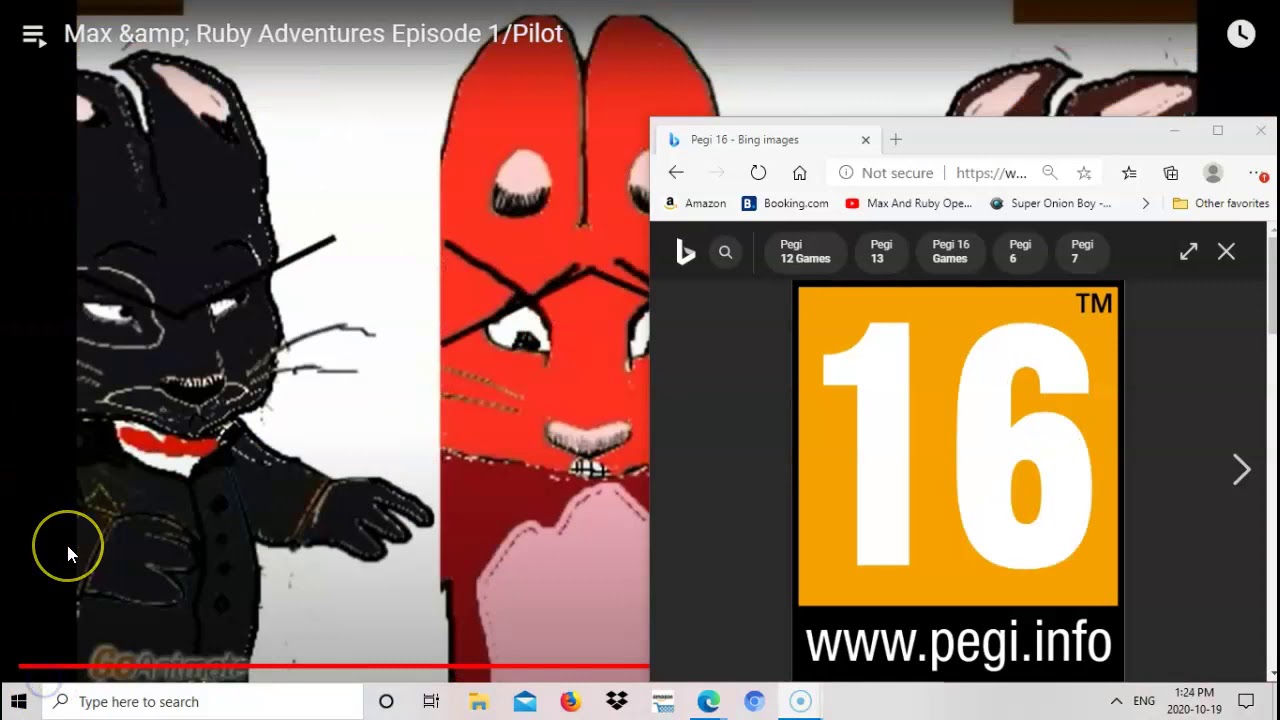This screenshot has width=1280, height=720.
Task: Open the YouTube playlist queue icon
Action: [34, 37]
